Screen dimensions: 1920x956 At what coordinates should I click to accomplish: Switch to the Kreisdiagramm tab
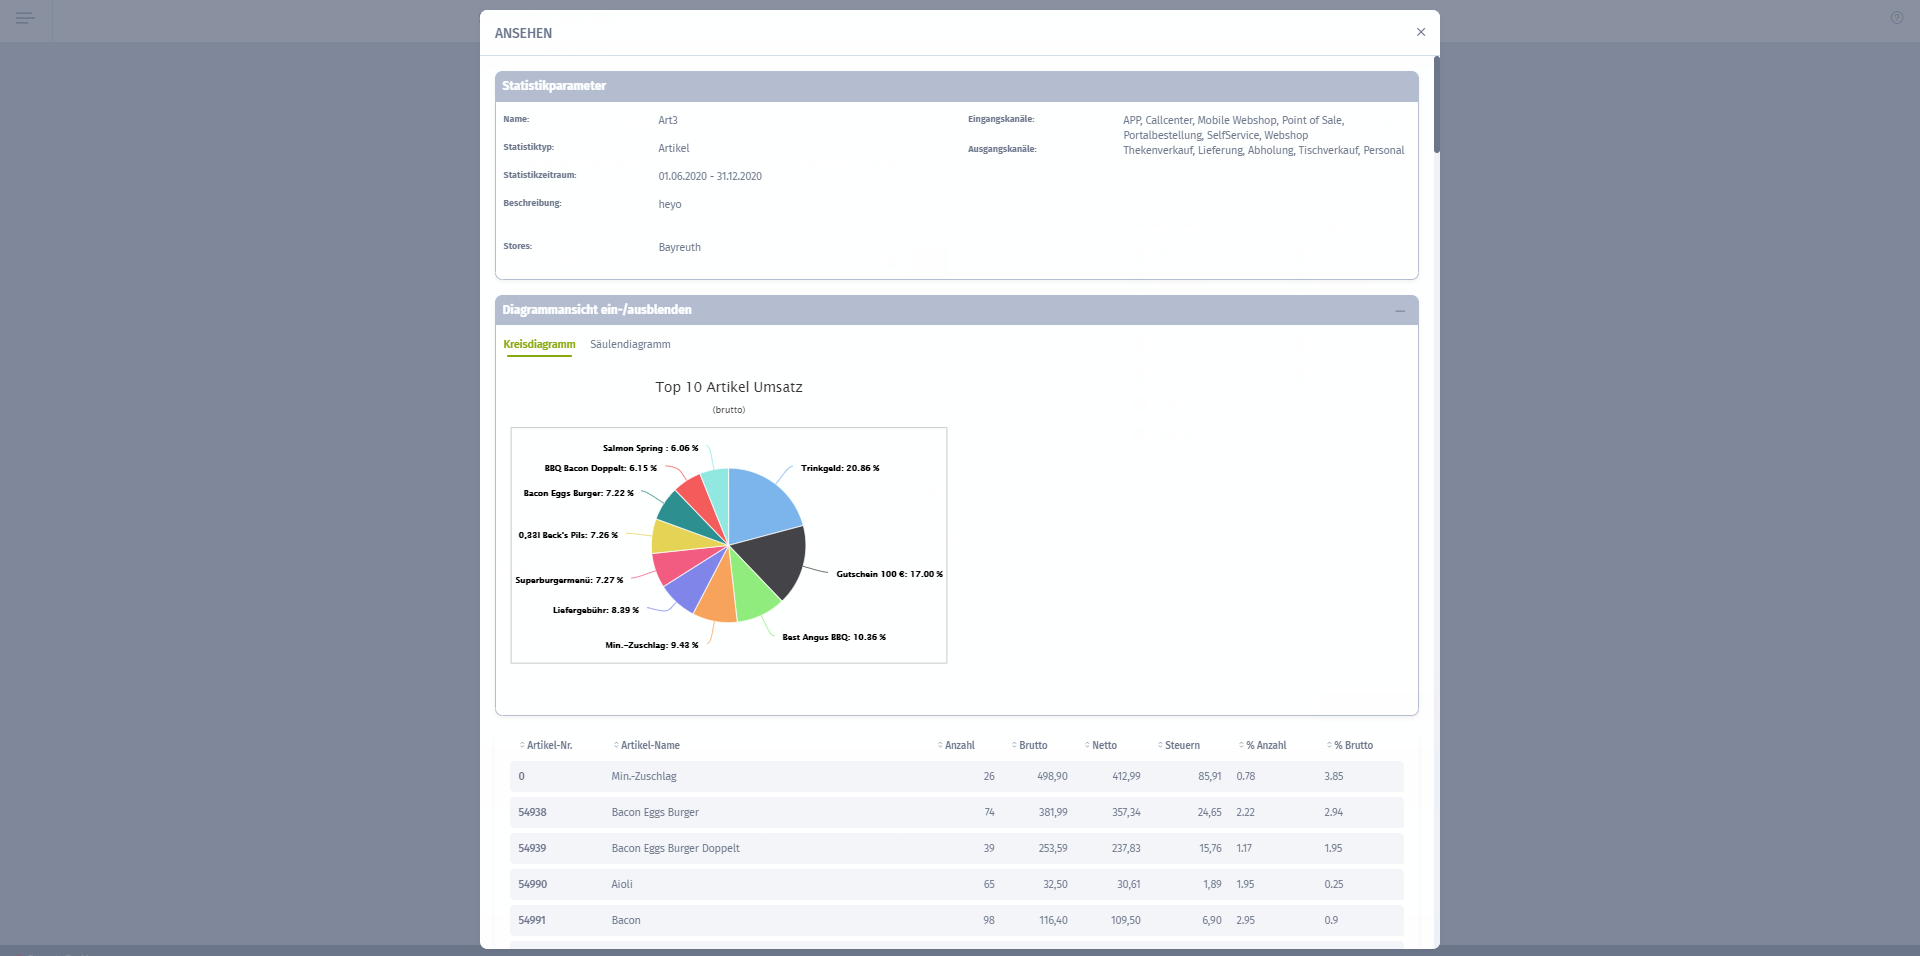click(x=539, y=344)
